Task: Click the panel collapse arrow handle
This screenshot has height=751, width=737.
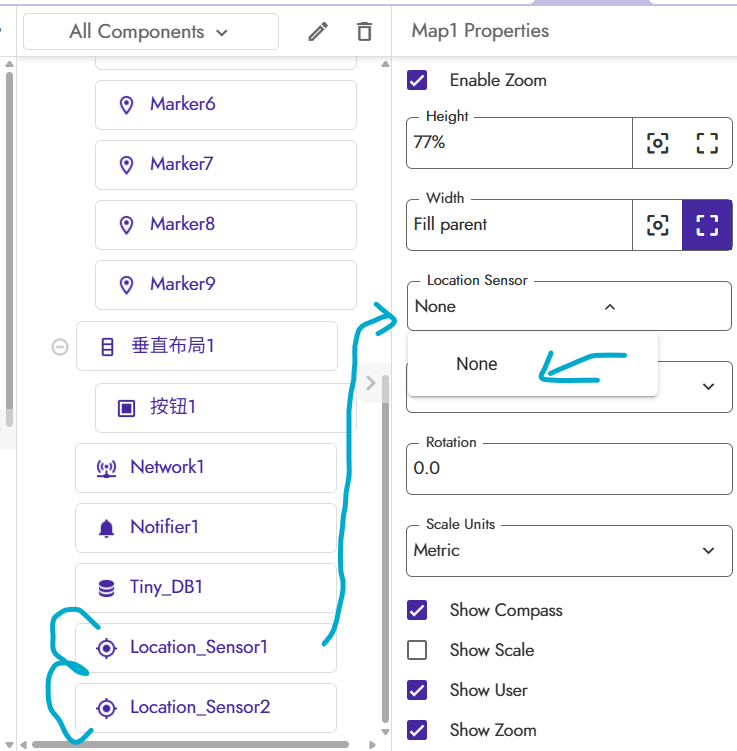Action: 370,382
